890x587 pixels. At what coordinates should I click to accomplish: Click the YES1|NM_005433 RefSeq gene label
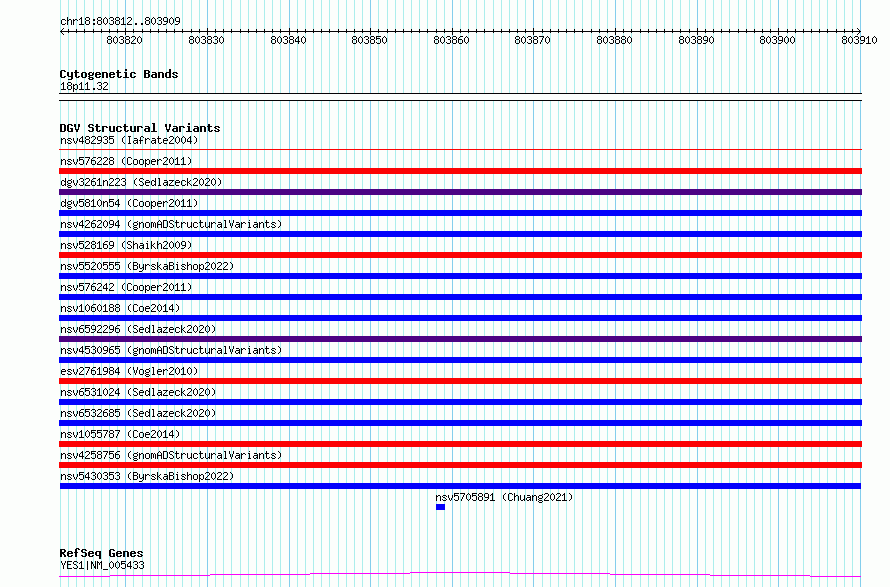coord(102,565)
